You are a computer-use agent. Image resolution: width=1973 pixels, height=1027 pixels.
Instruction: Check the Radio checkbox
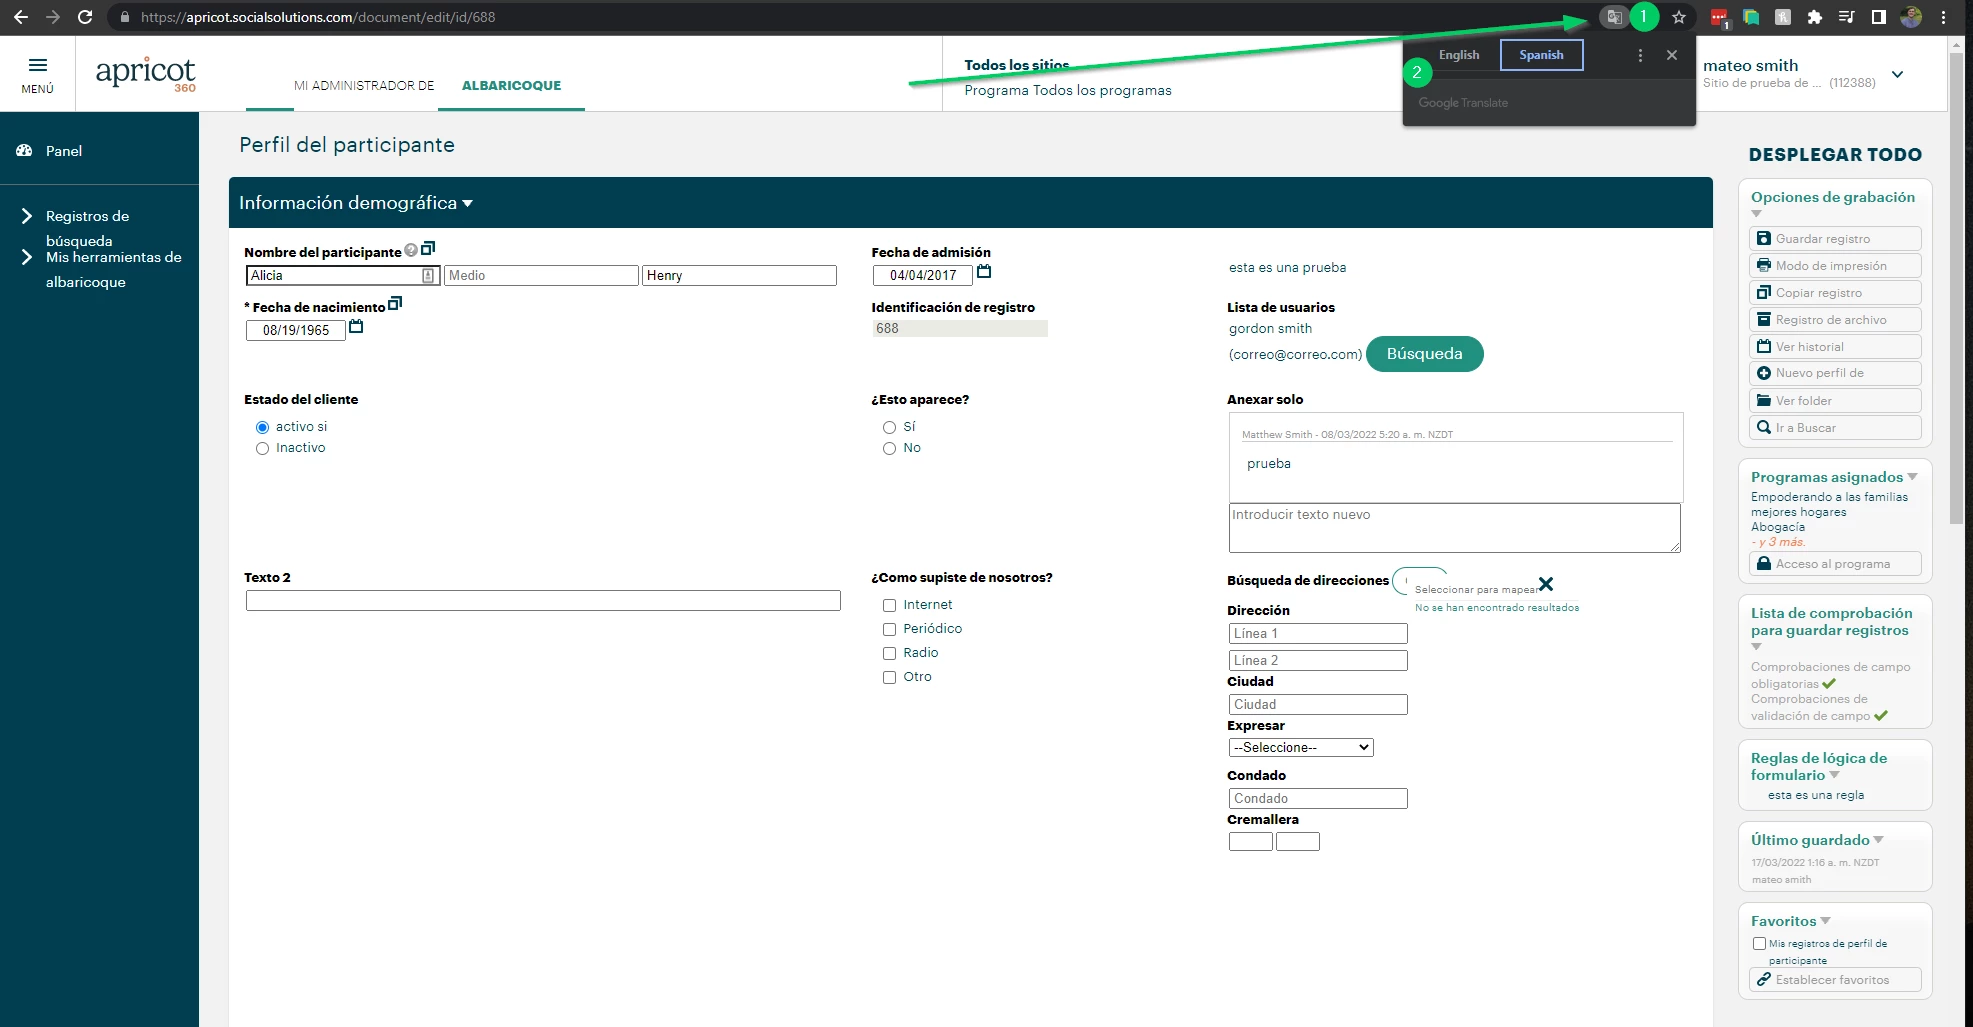click(x=889, y=653)
